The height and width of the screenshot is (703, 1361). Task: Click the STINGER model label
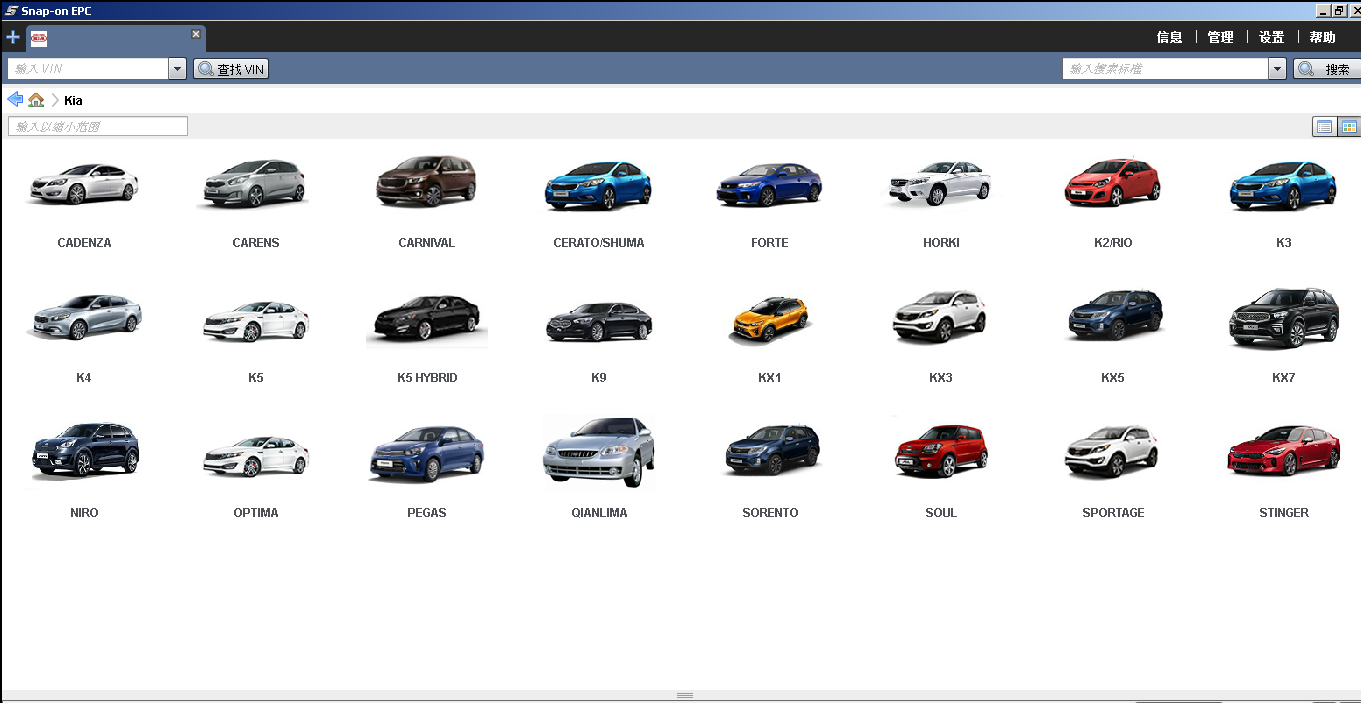[x=1284, y=513]
